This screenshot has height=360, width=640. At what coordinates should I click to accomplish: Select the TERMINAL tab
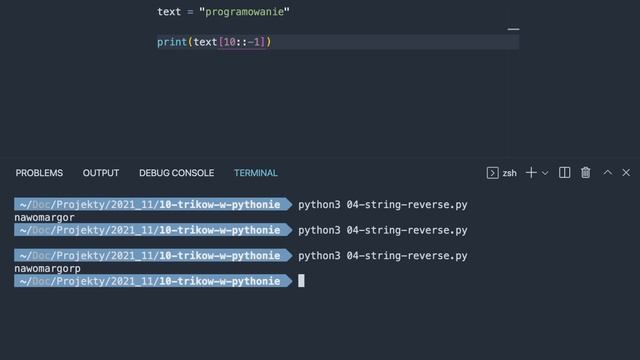coord(256,173)
